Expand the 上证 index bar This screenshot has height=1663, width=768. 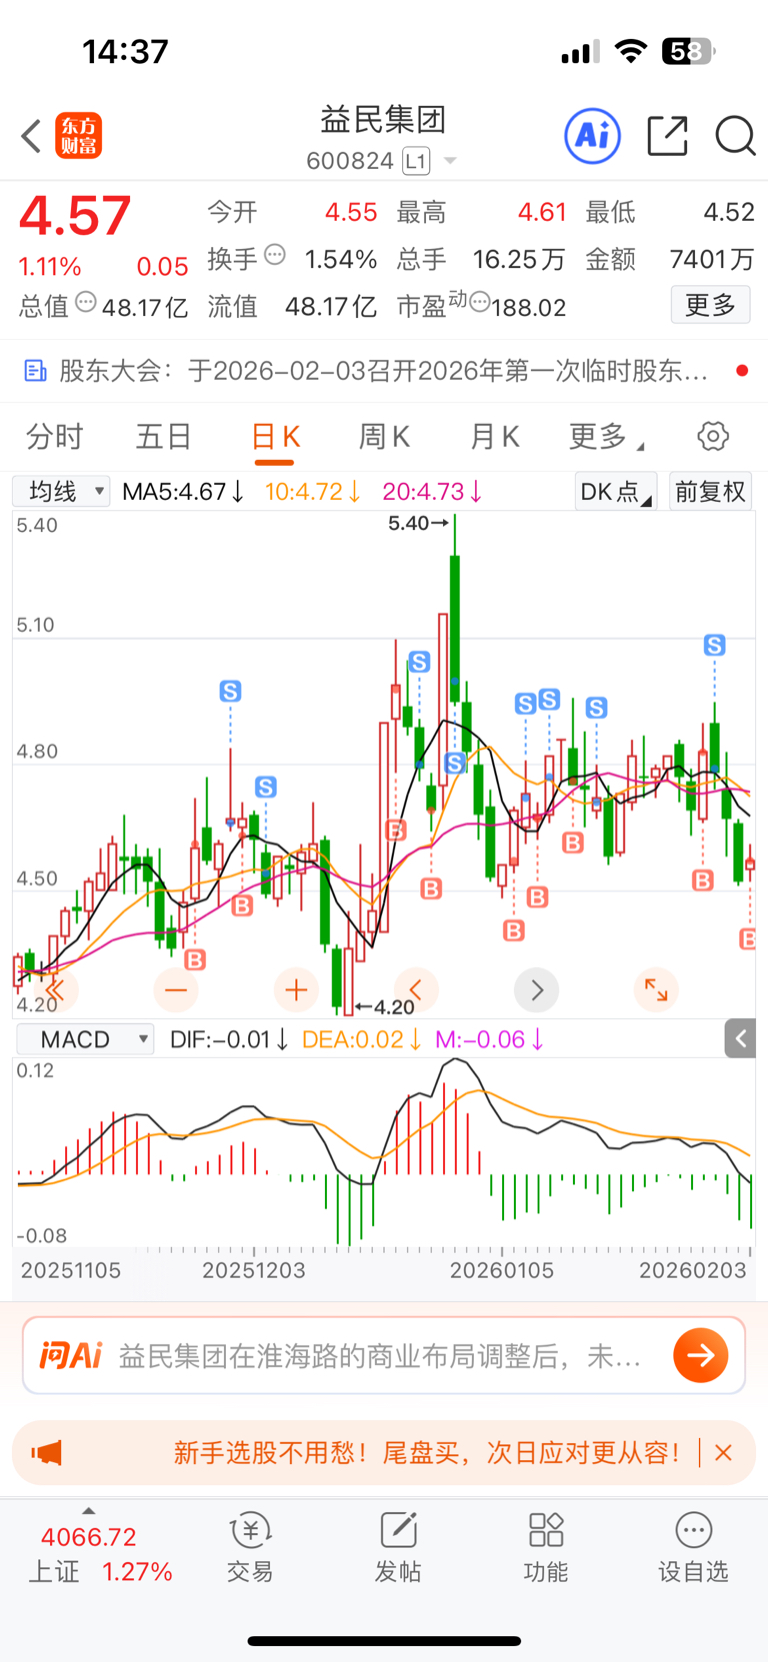coord(89,1511)
